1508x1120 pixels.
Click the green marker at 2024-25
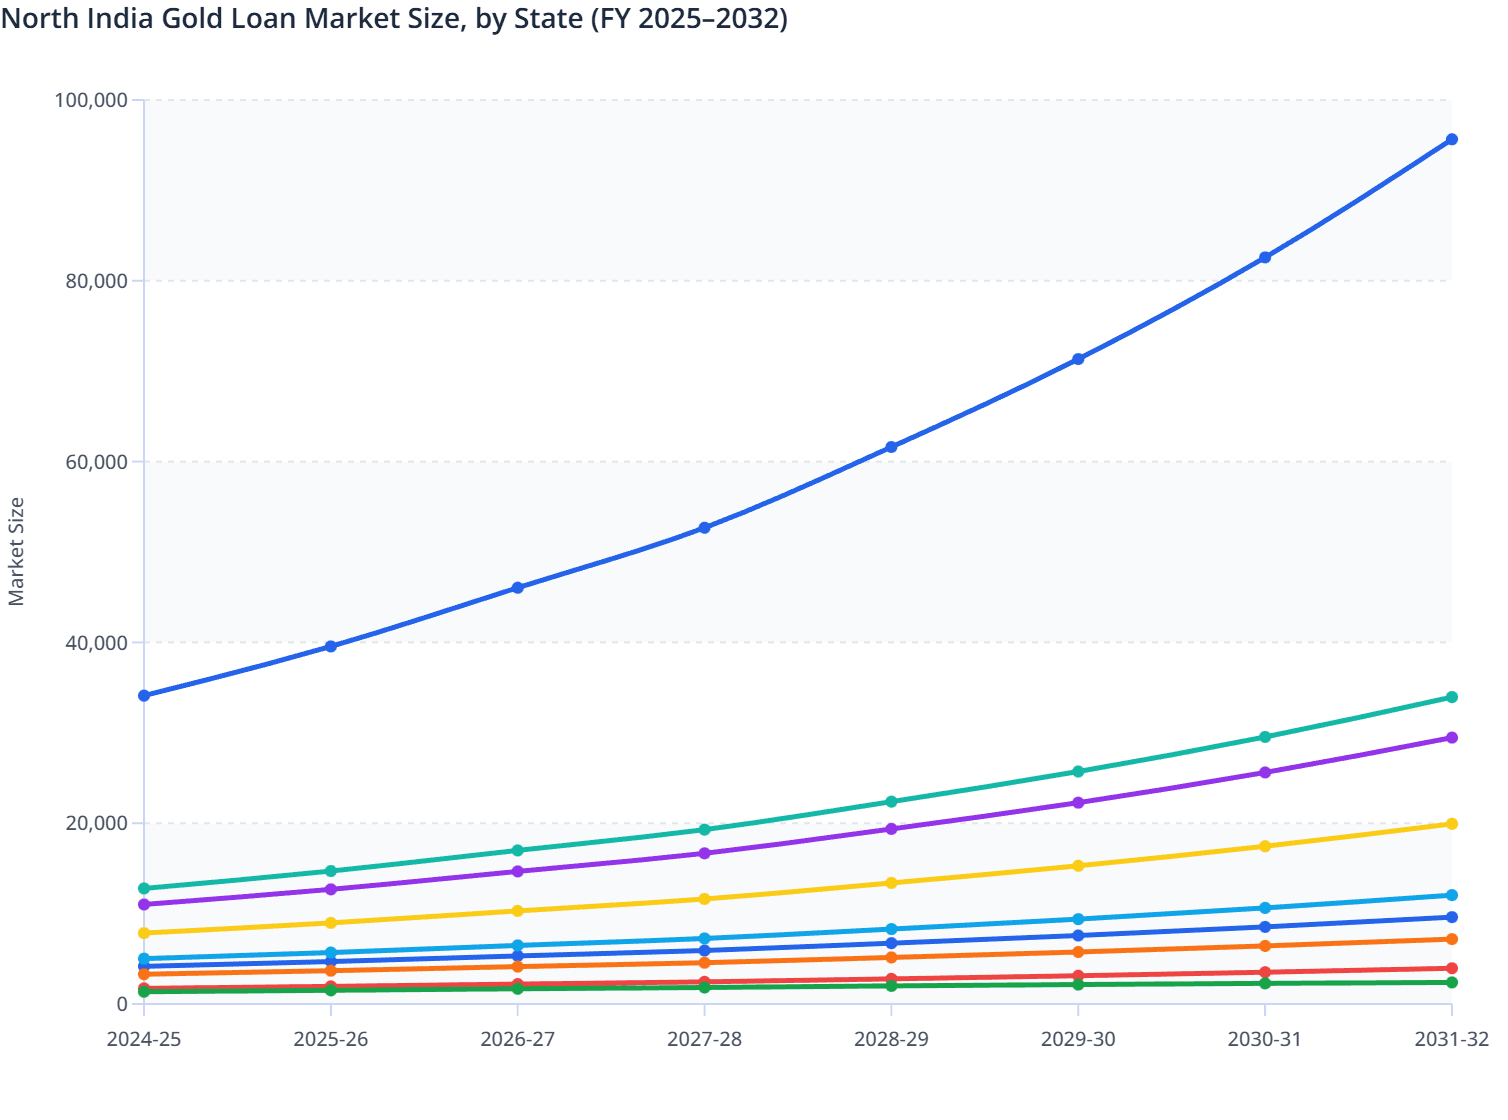145,990
